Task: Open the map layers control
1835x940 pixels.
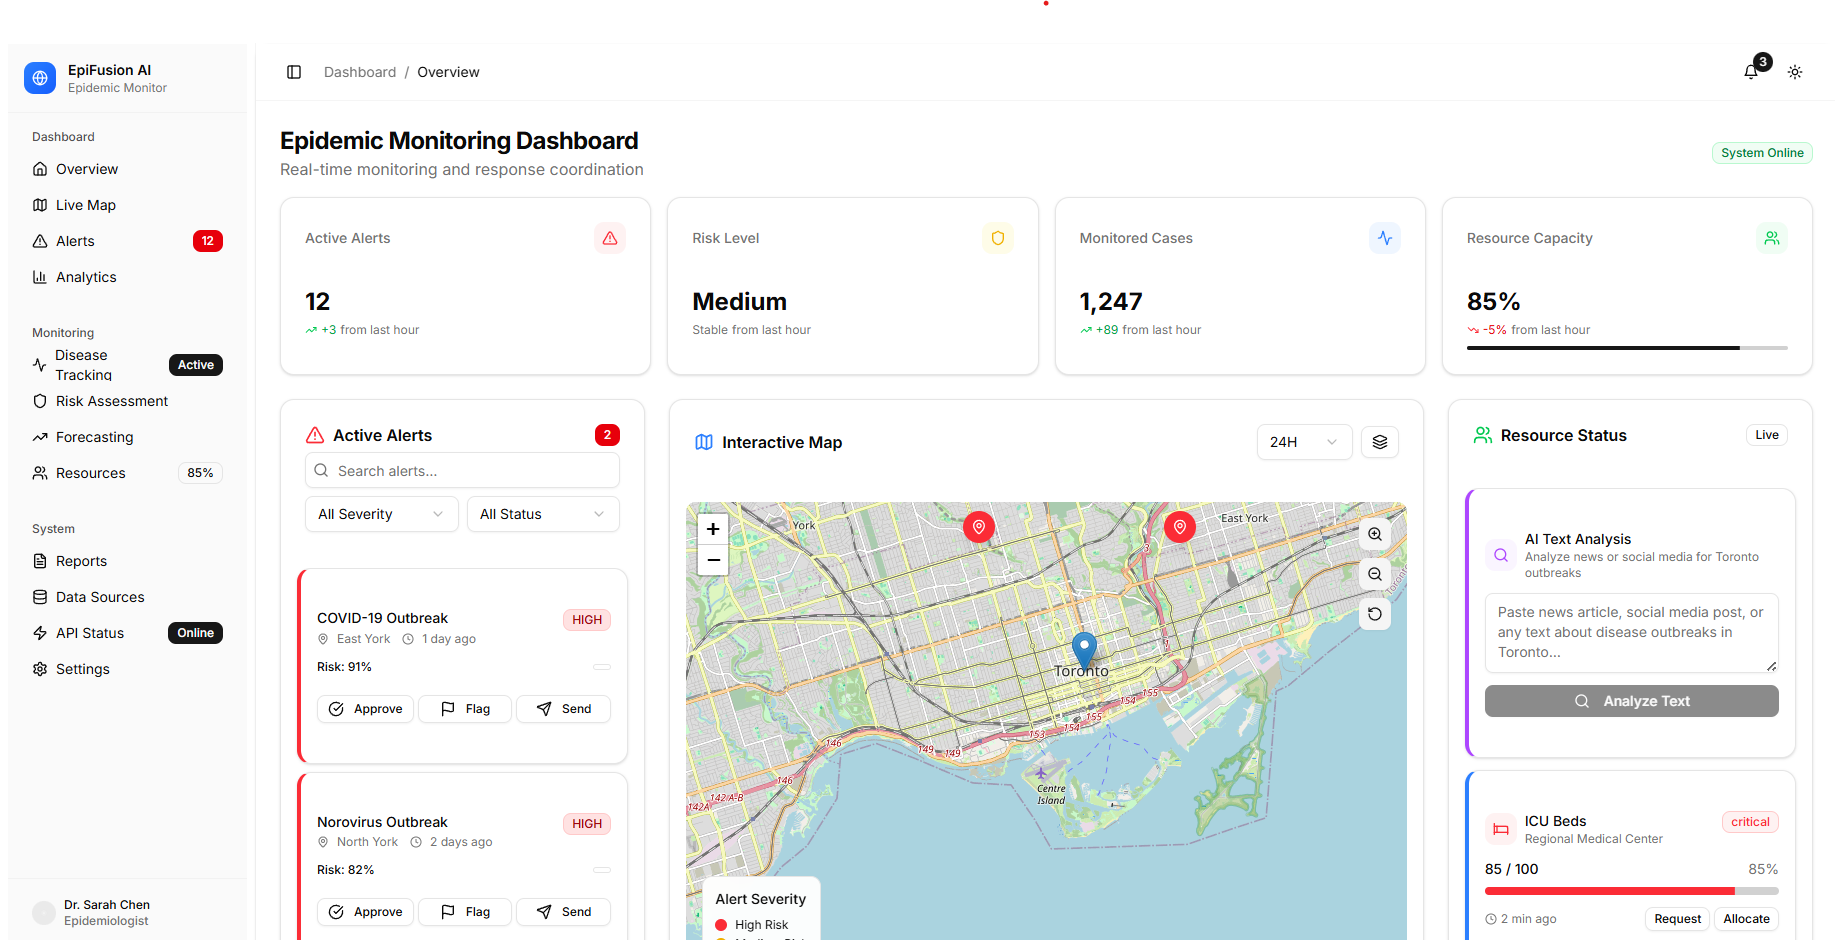Action: click(1380, 442)
